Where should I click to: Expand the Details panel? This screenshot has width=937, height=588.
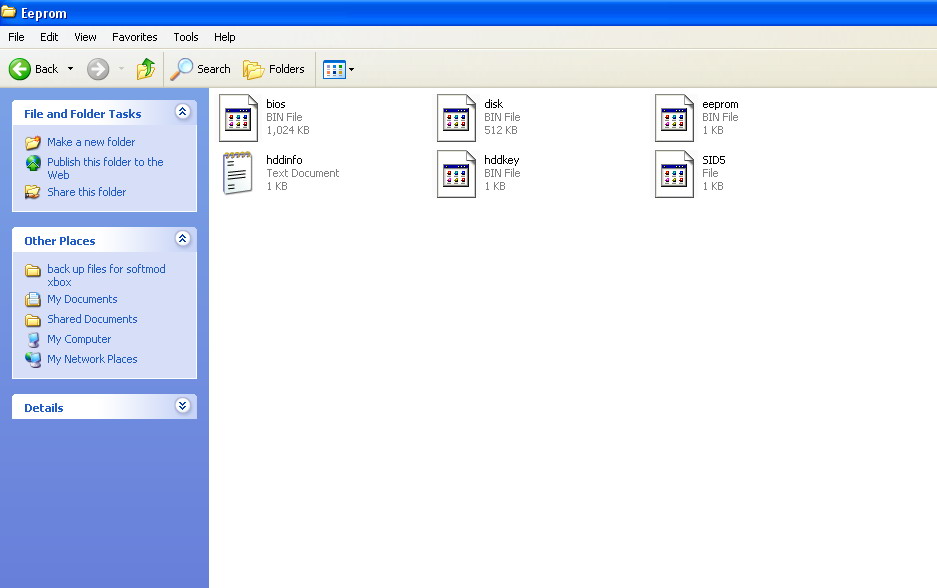182,406
